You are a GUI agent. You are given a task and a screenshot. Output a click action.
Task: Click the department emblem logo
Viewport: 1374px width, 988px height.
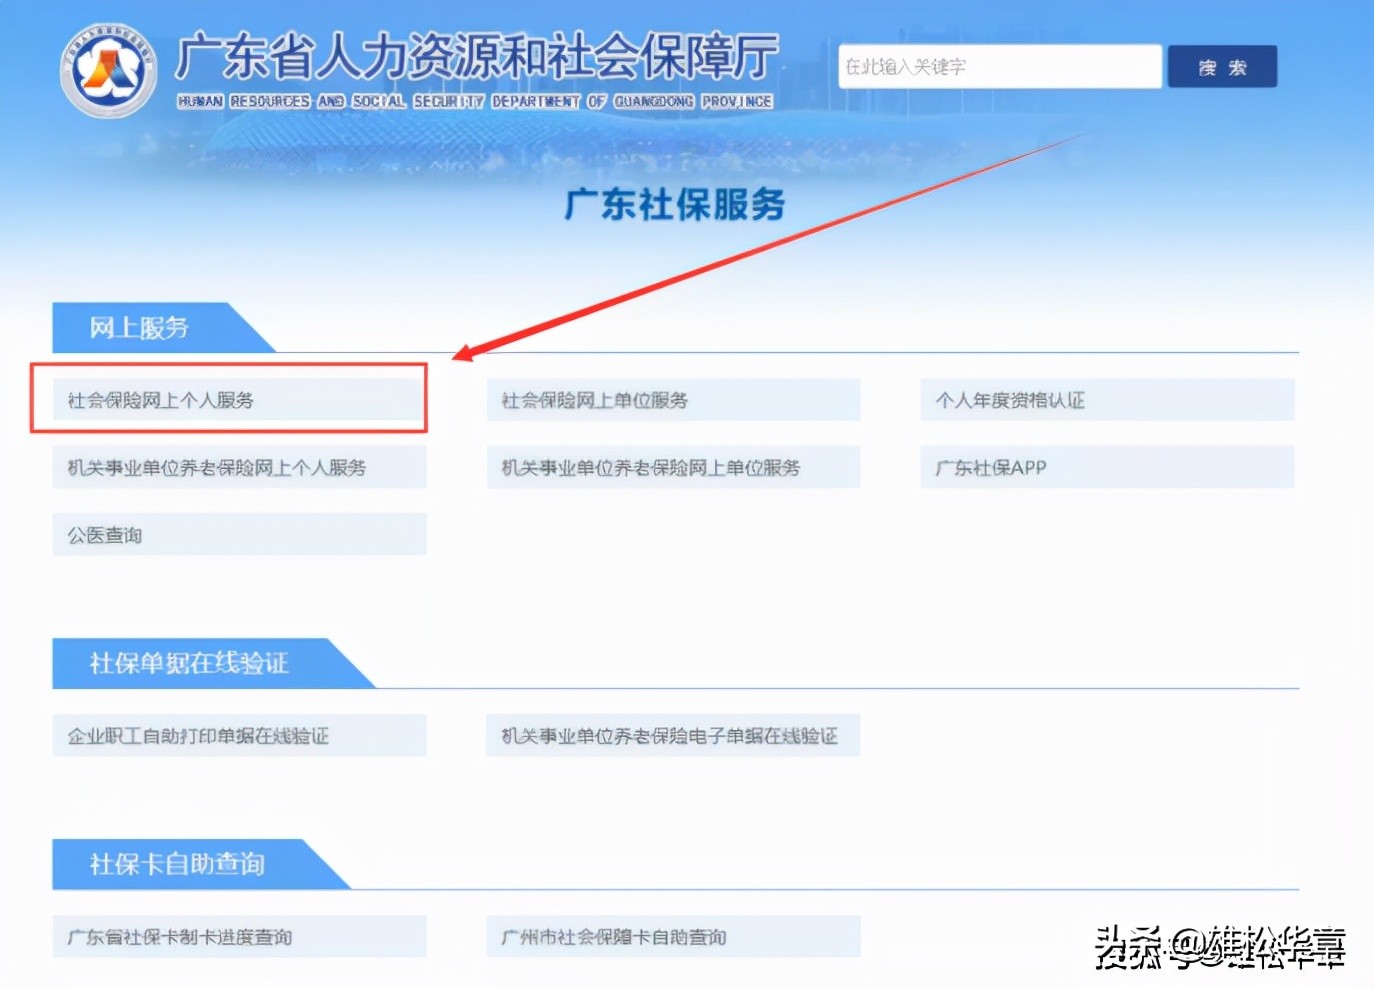tap(107, 66)
